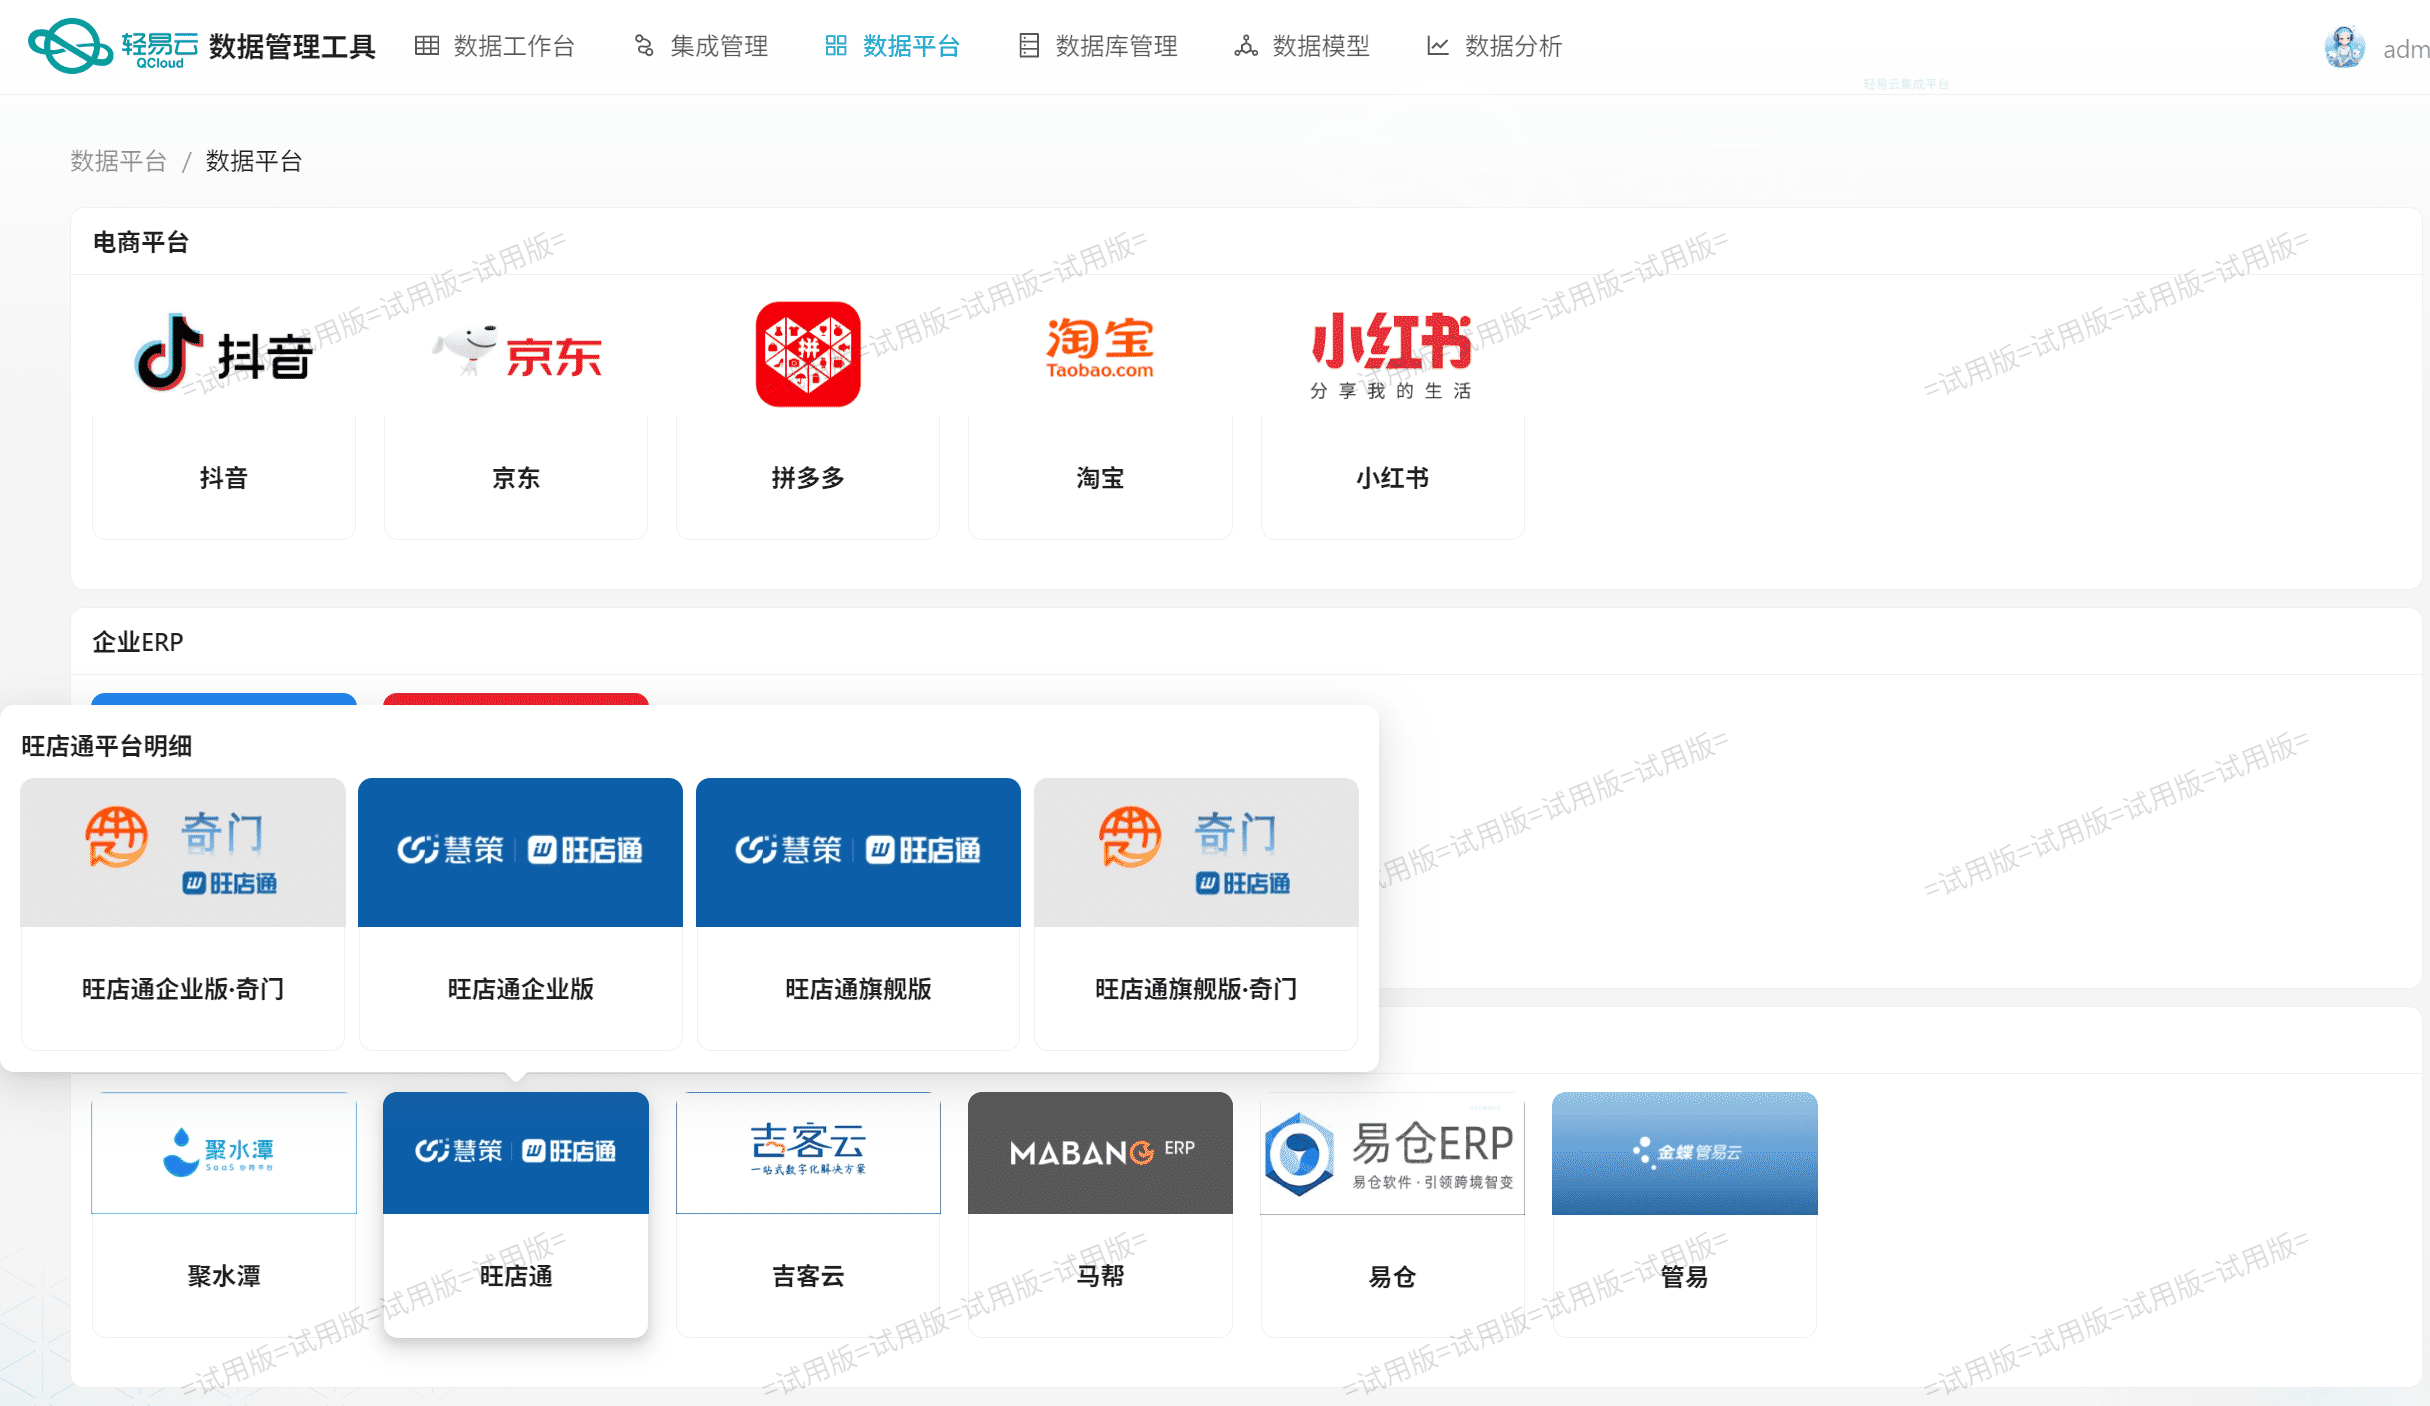Open the 拼多多 platform icon
This screenshot has height=1406, width=2430.
pyautogui.click(x=808, y=354)
